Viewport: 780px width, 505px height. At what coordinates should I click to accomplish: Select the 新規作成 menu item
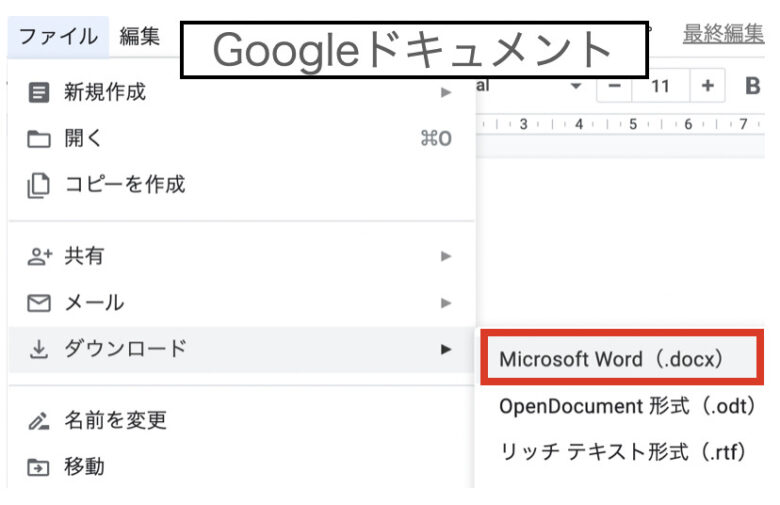pyautogui.click(x=242, y=93)
